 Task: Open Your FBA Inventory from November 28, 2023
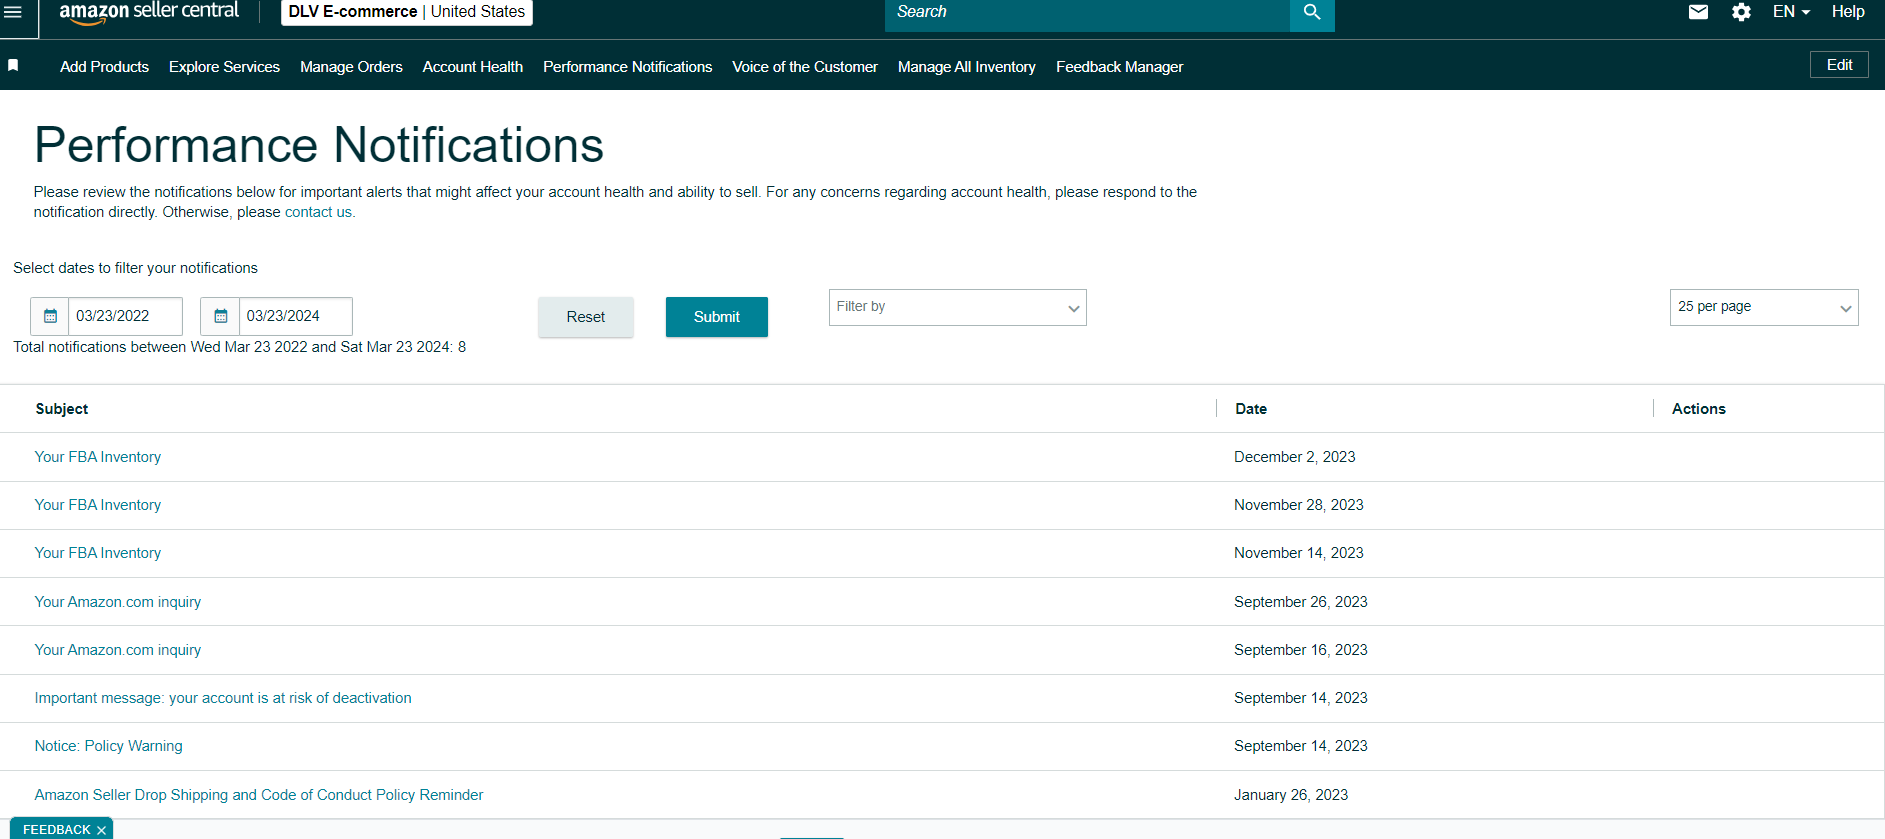[98, 505]
